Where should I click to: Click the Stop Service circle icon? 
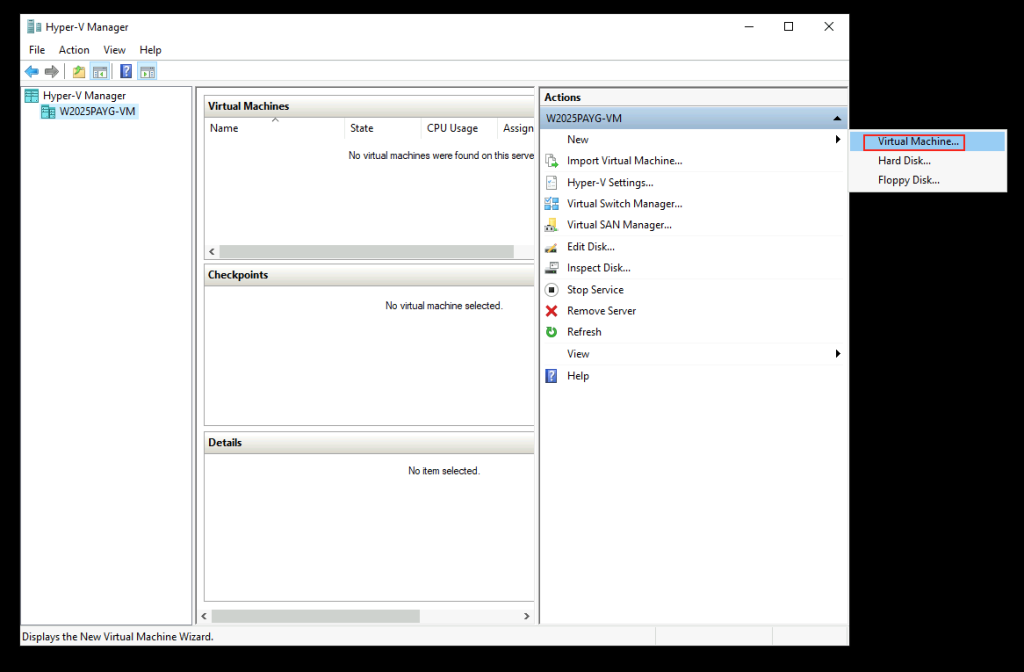pyautogui.click(x=552, y=289)
